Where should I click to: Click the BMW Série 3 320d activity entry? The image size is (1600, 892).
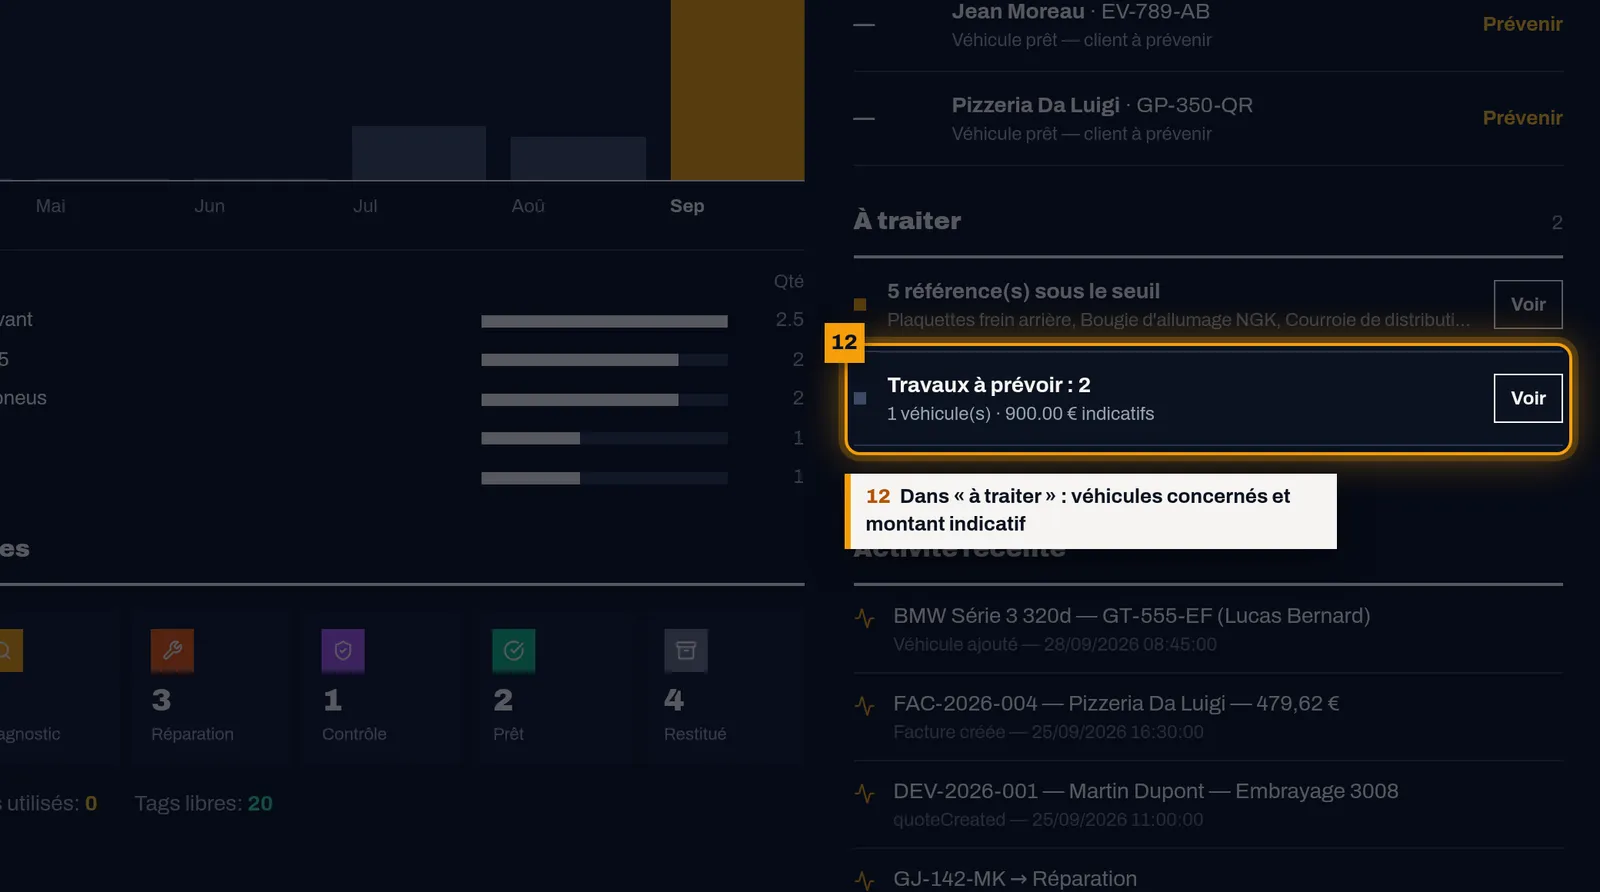pos(1208,629)
